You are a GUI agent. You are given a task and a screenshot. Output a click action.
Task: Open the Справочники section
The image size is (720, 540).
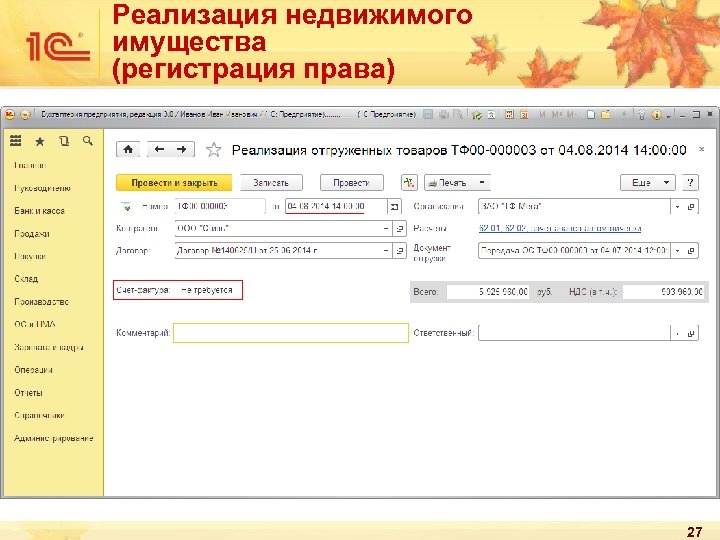coord(39,415)
